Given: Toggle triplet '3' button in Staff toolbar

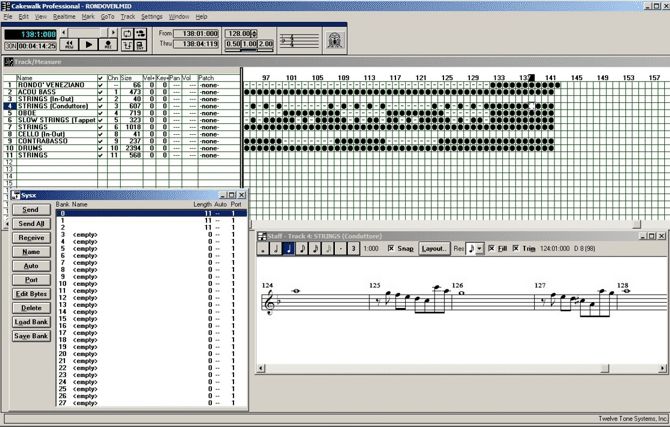Looking at the screenshot, I should 353,248.
